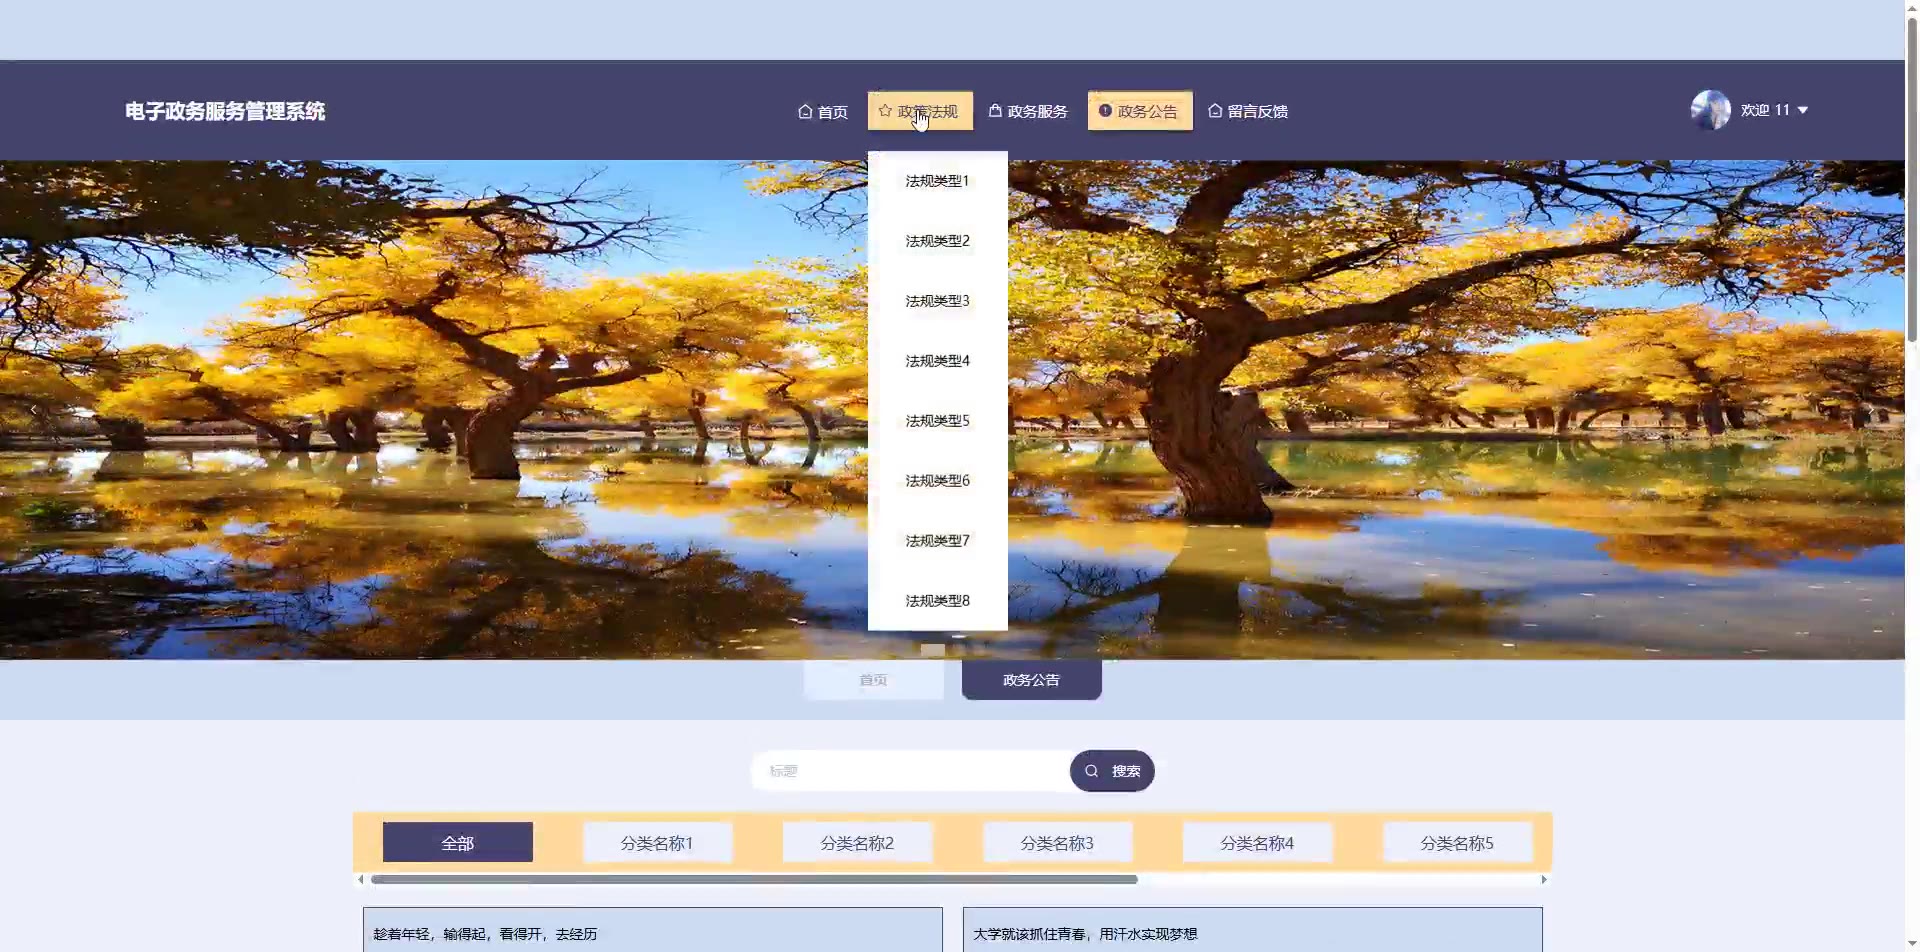The height and width of the screenshot is (952, 1920).
Task: Select the 分类名称2 category tab
Action: [x=857, y=842]
